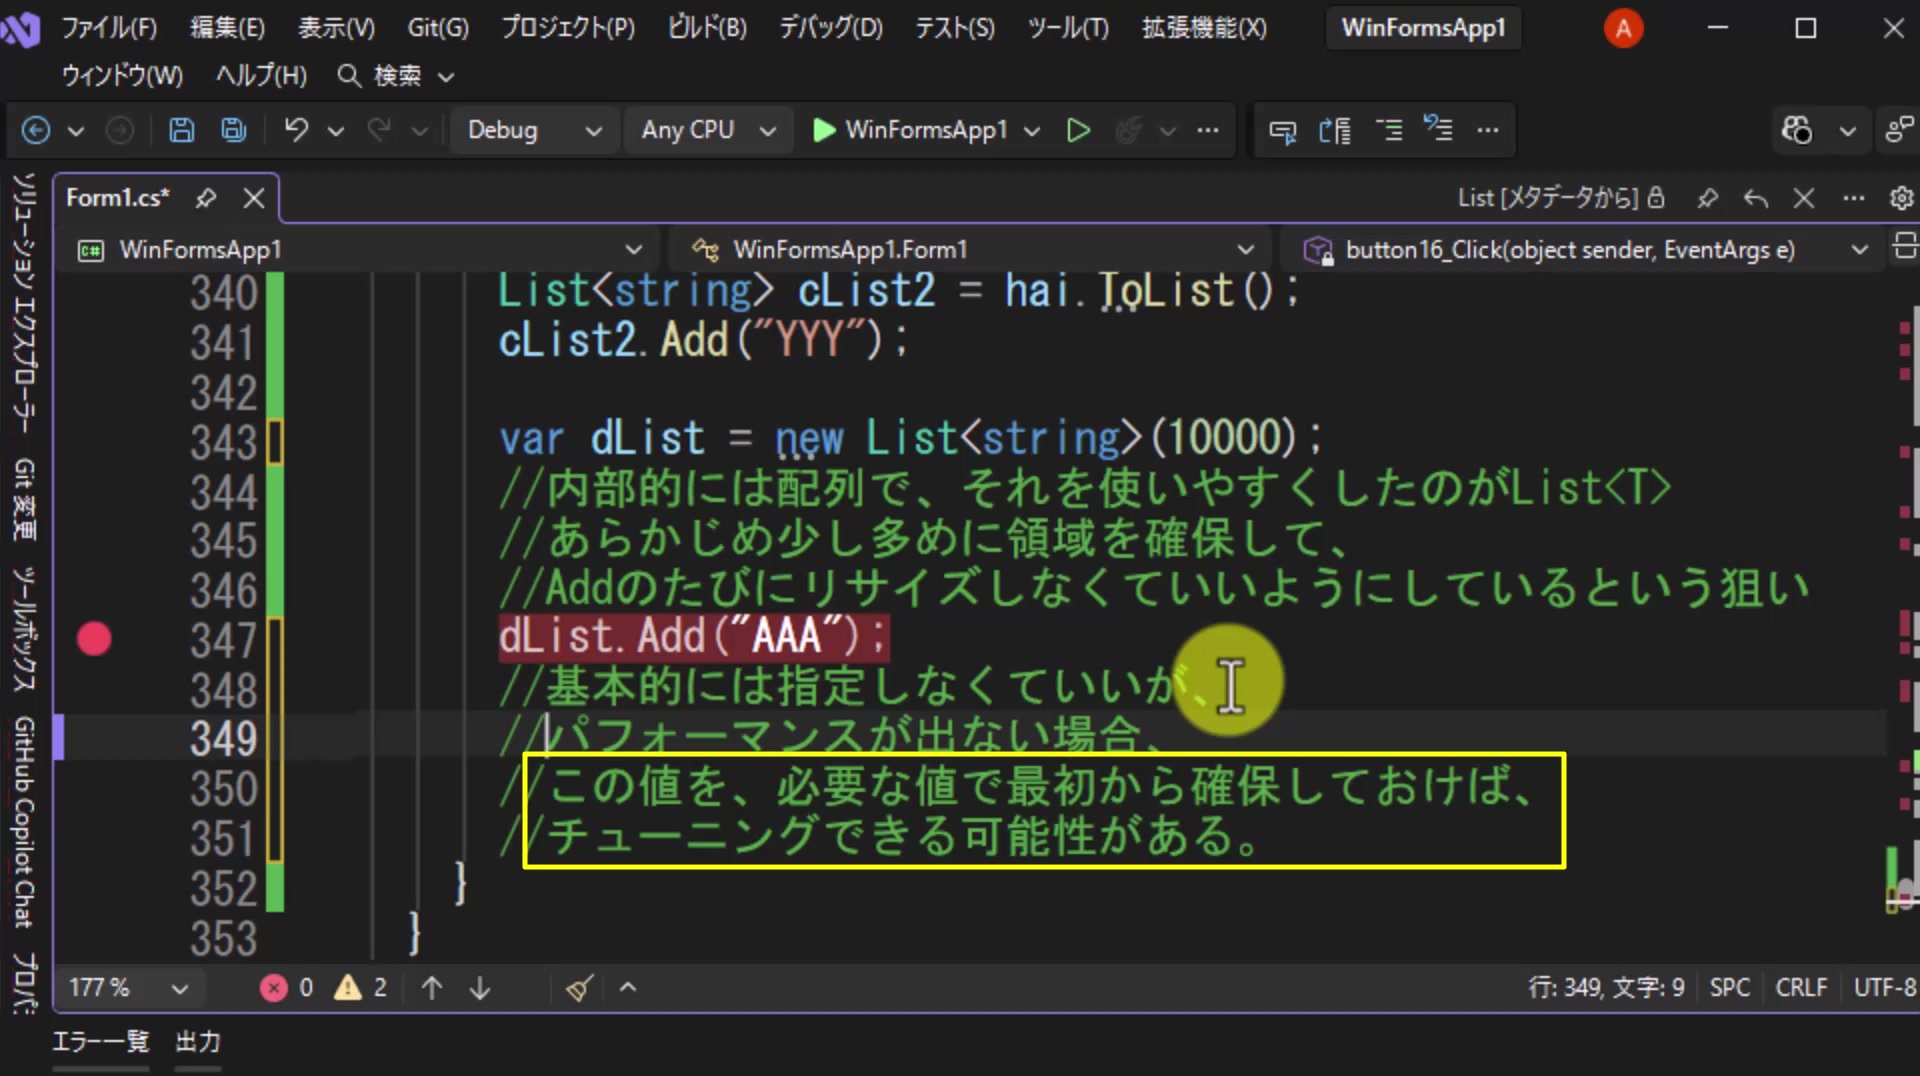Open the ソリューション エクスプローラー side tab

[x=24, y=303]
